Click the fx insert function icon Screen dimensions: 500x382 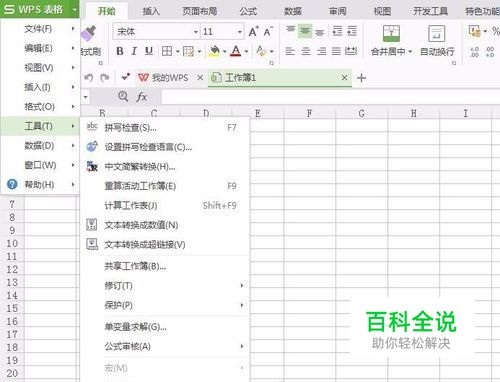pyautogui.click(x=142, y=97)
